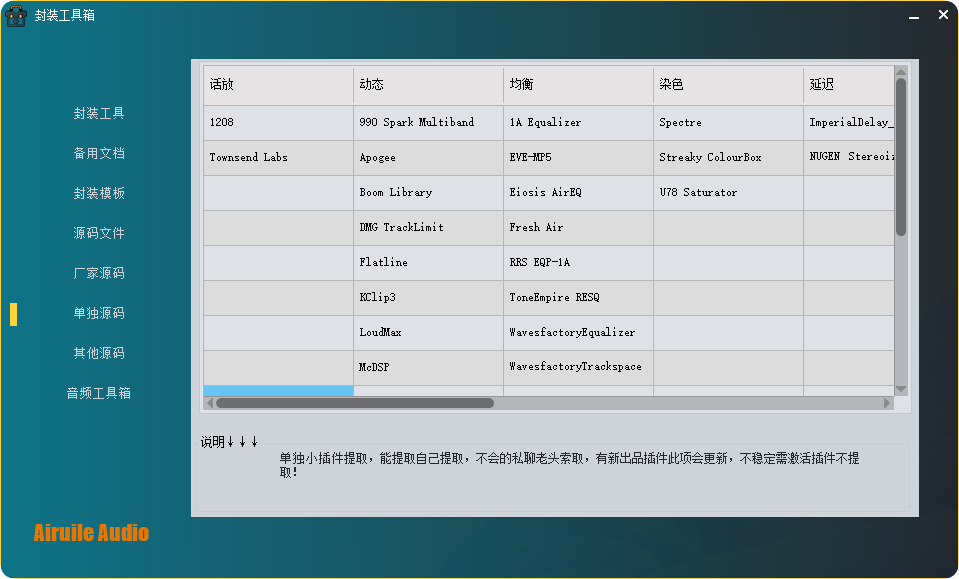The width and height of the screenshot is (959, 579).
Task: Click the 话放 column header
Action: tap(278, 85)
